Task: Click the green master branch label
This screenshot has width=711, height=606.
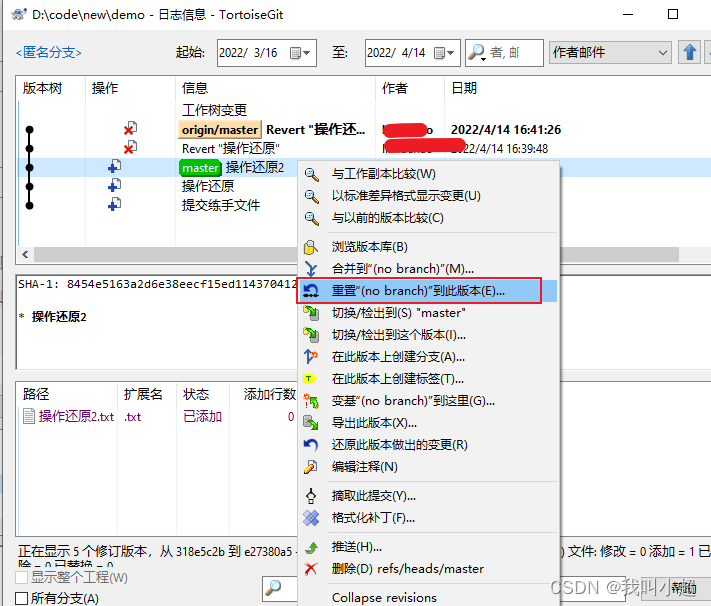Action: click(200, 168)
